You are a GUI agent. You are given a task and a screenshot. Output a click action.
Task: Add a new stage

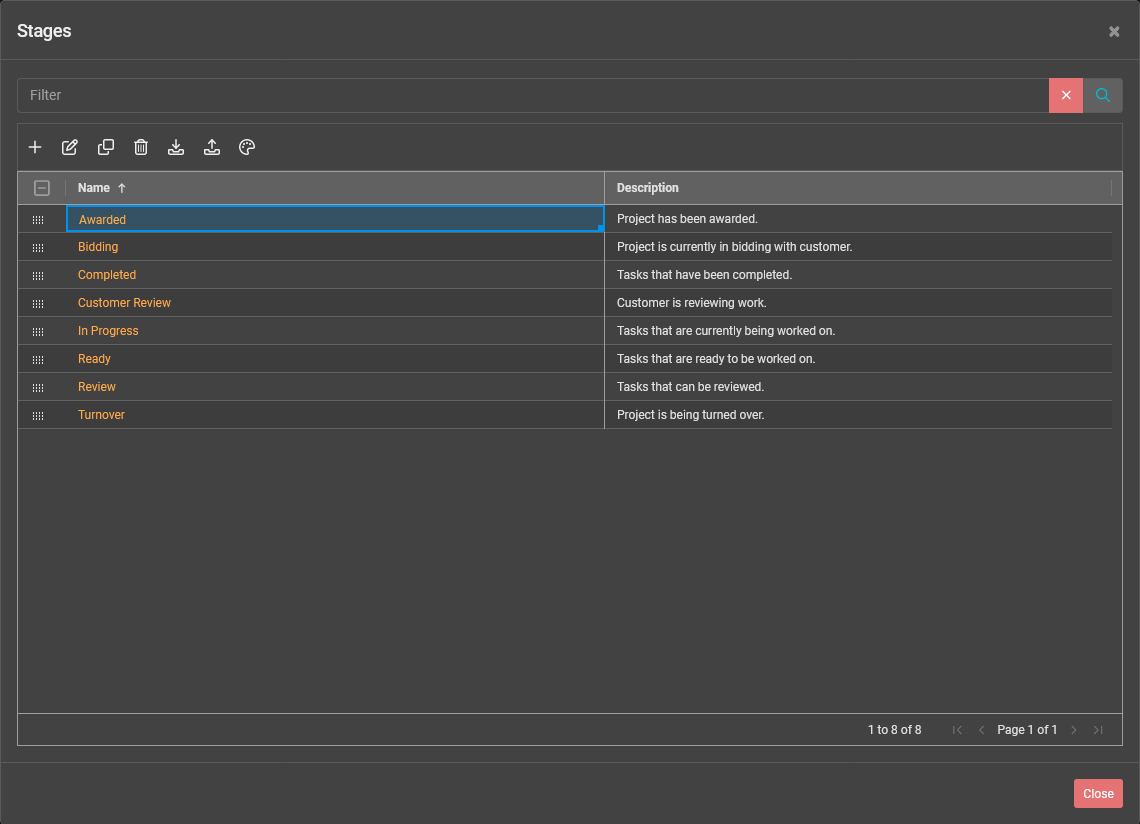pos(35,147)
